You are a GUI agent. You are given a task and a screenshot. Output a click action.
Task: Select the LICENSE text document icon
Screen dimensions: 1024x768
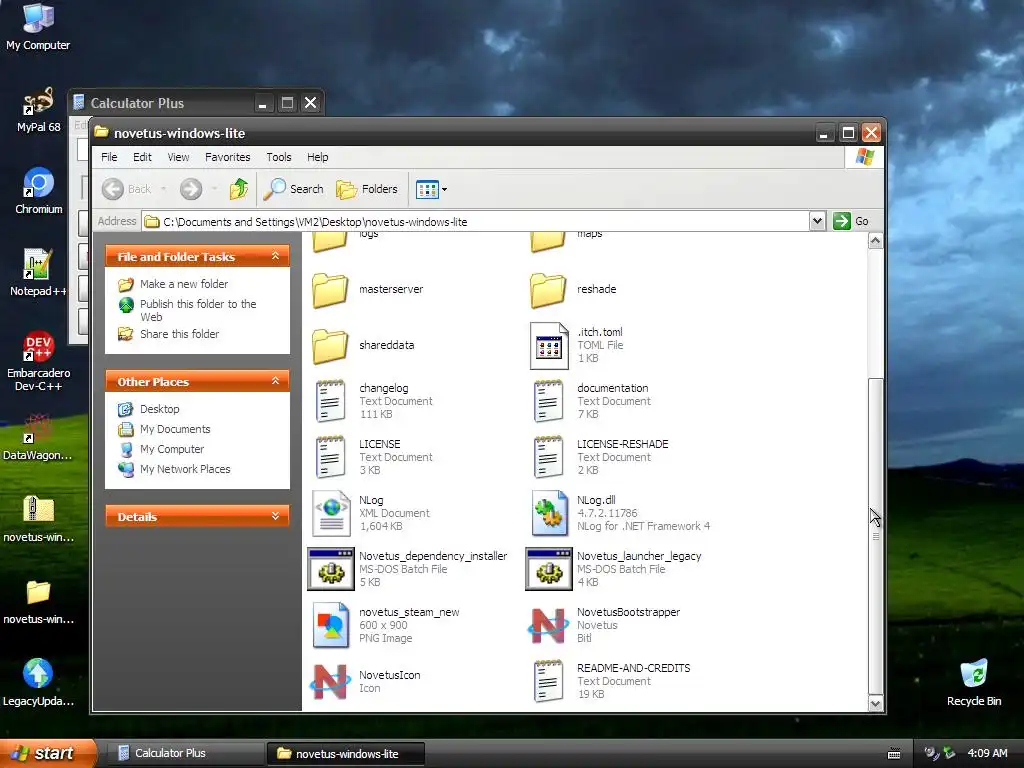click(330, 457)
